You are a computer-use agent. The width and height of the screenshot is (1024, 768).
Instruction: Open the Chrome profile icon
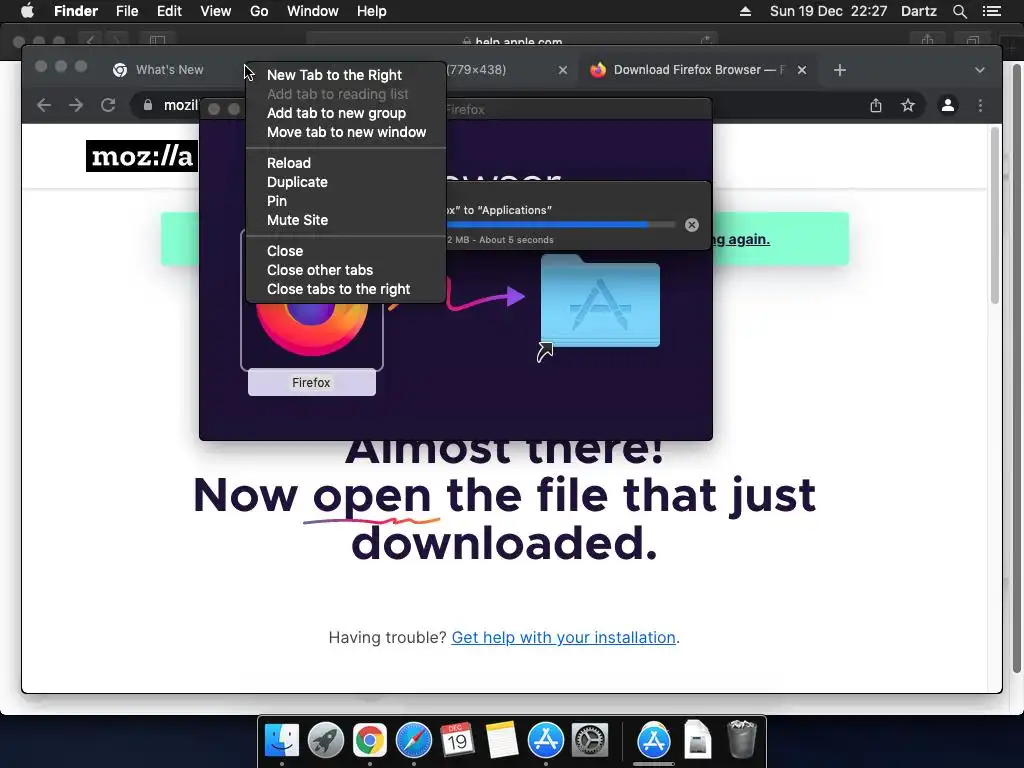pos(948,105)
